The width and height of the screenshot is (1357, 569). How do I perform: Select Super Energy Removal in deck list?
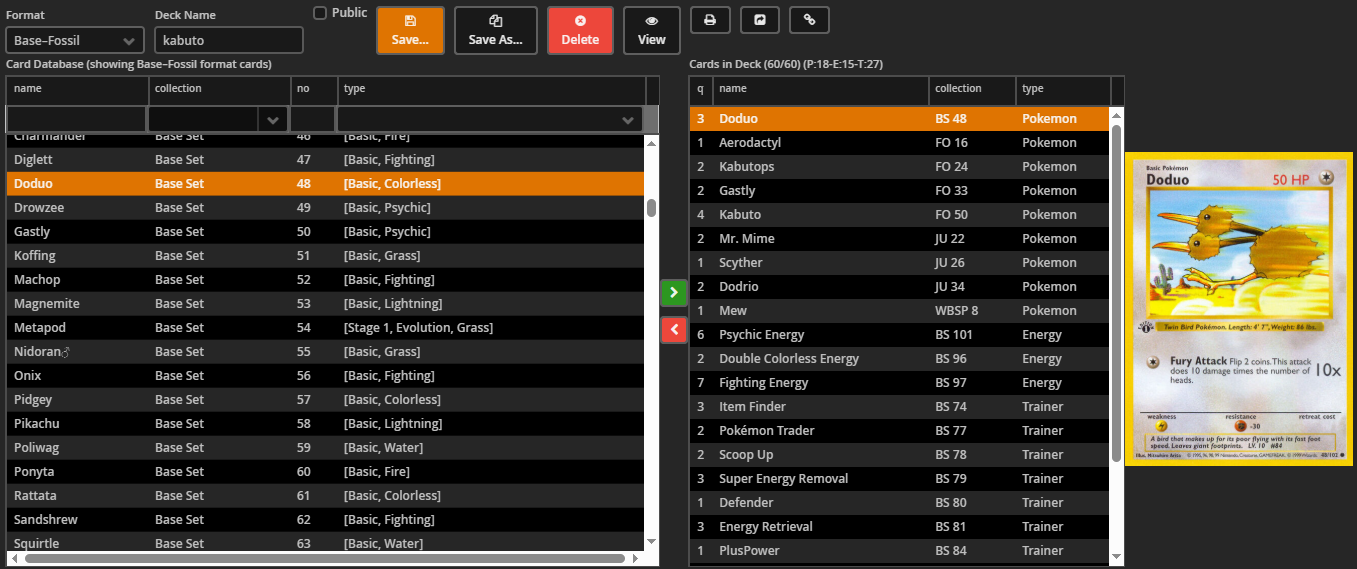point(900,479)
